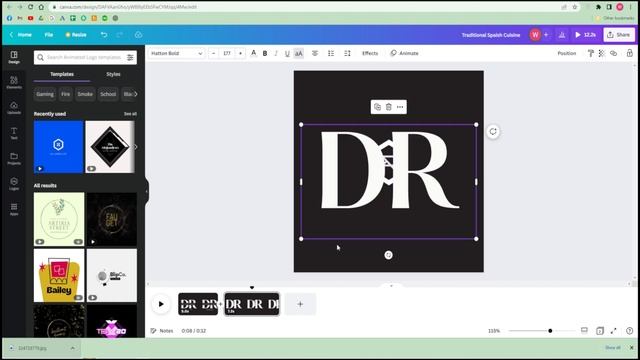Open the Animate options
The height and width of the screenshot is (360, 640).
(404, 53)
